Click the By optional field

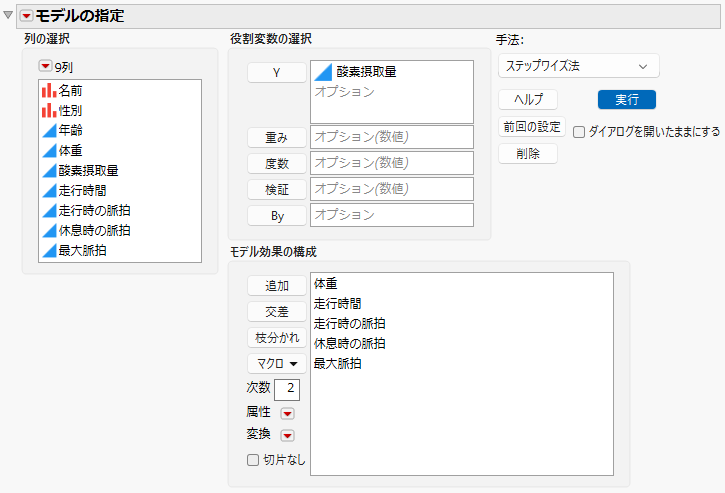tap(392, 215)
